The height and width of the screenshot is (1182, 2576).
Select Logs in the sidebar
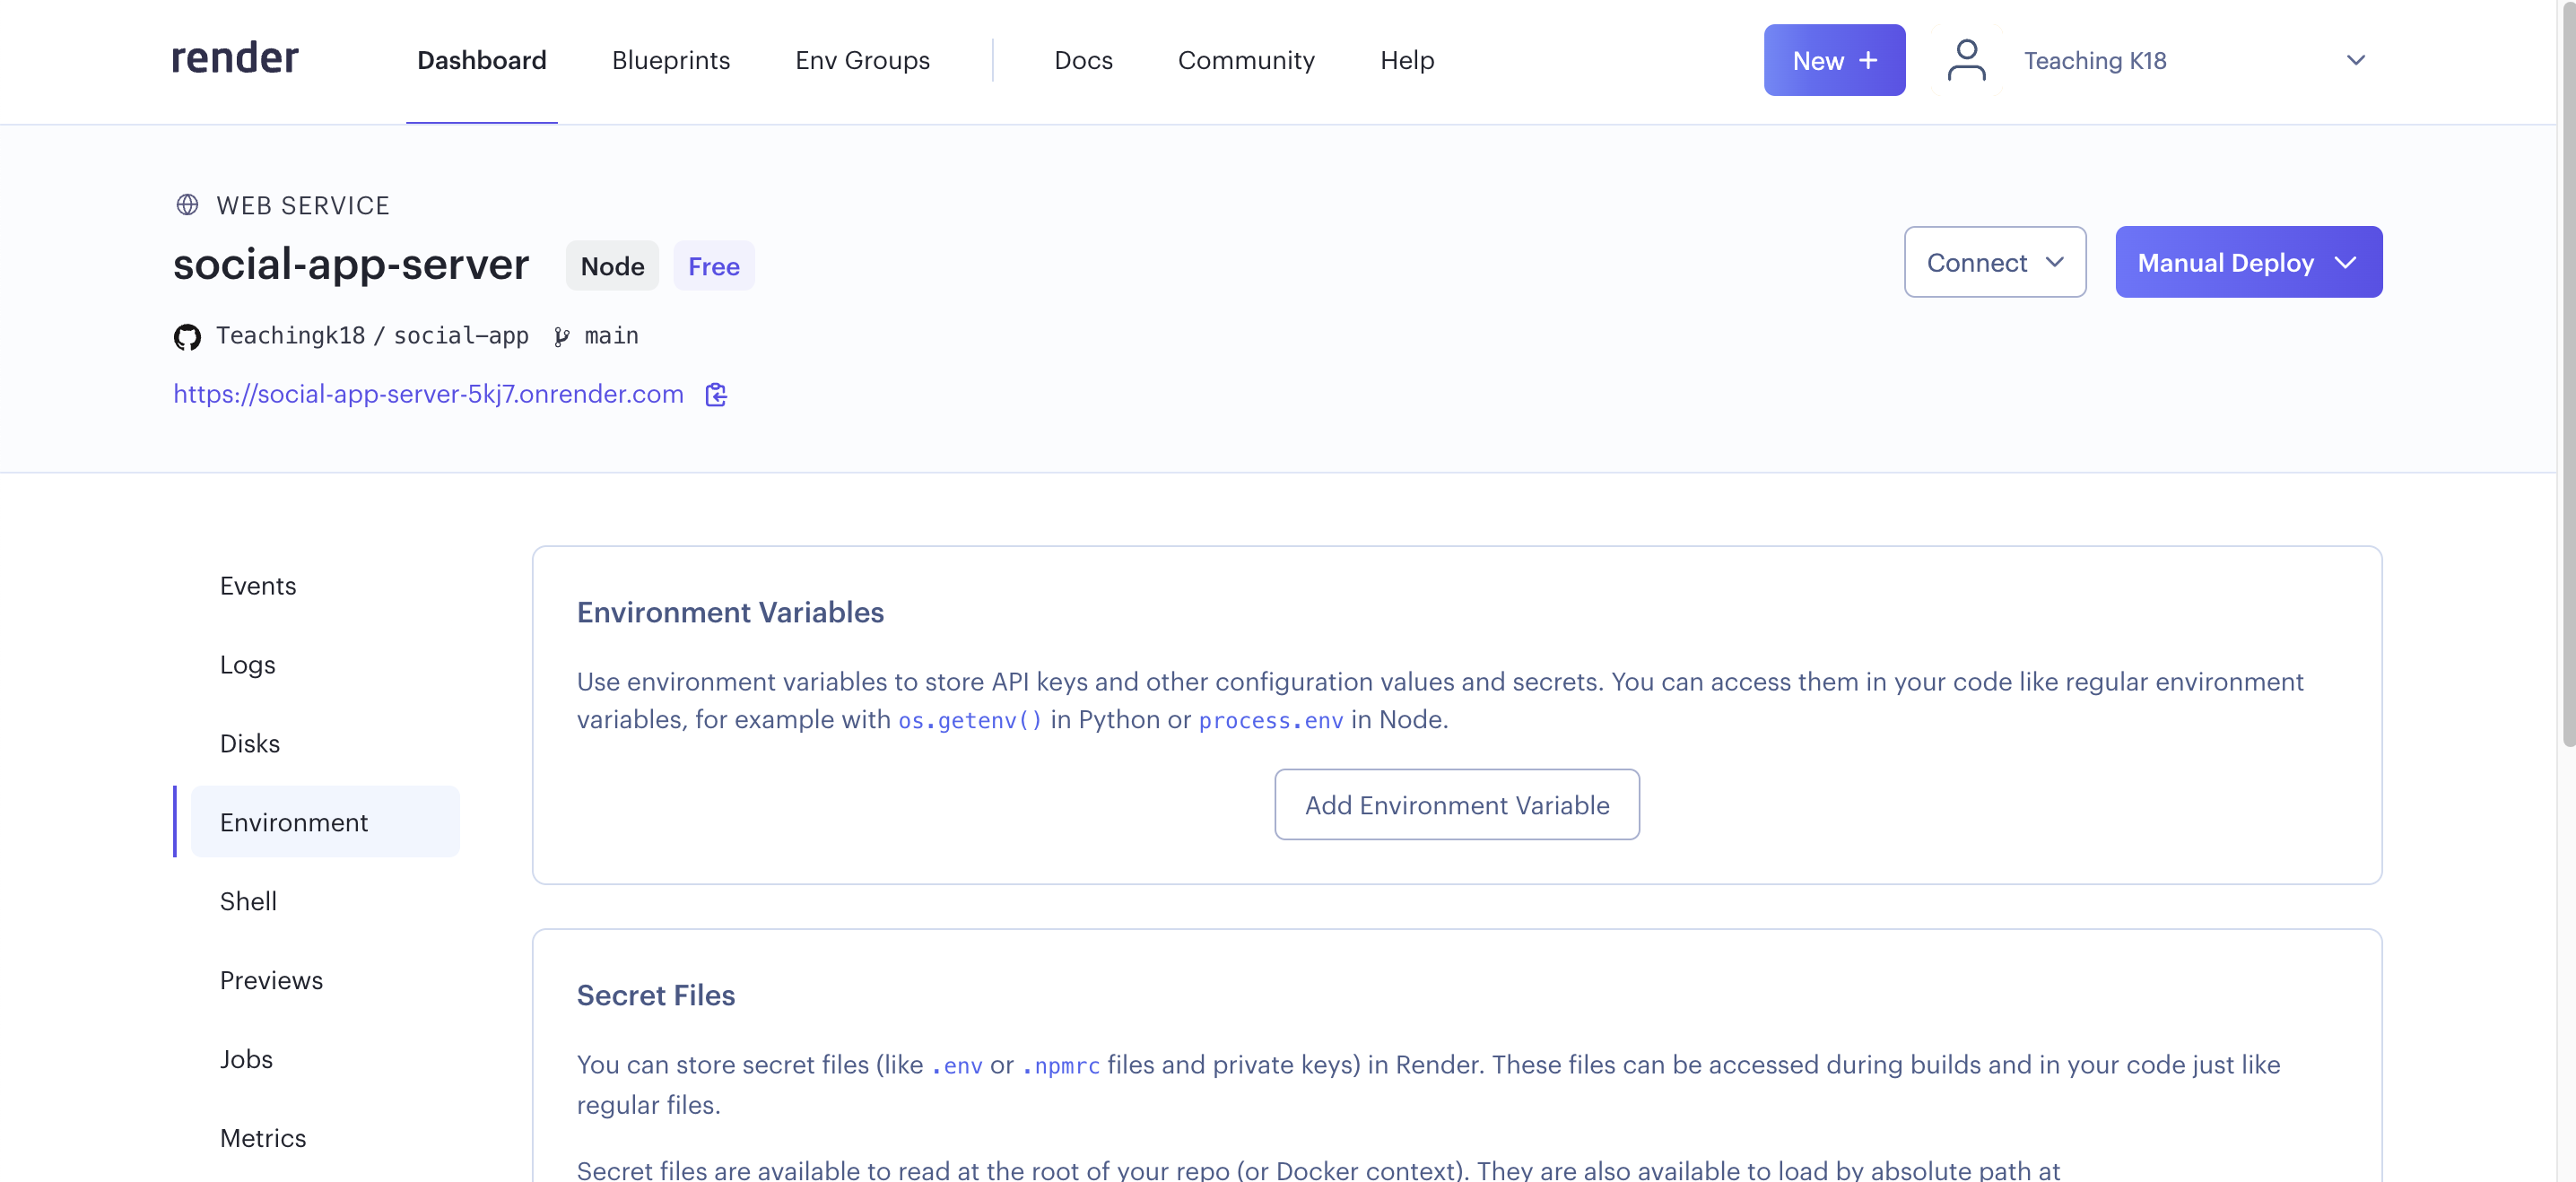pyautogui.click(x=247, y=664)
